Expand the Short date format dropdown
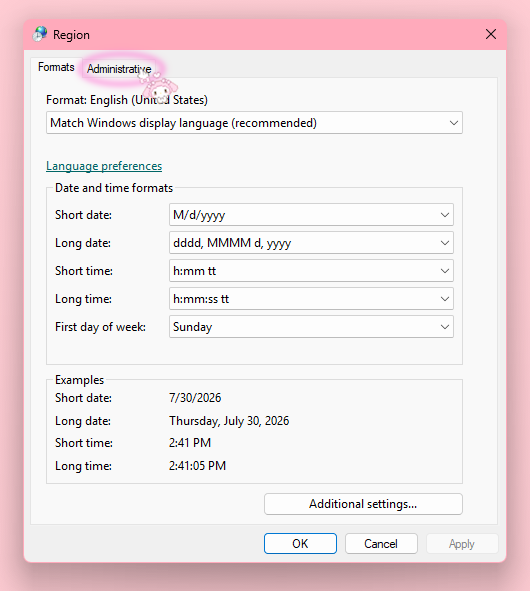Viewport: 530px width, 591px height. [311, 215]
